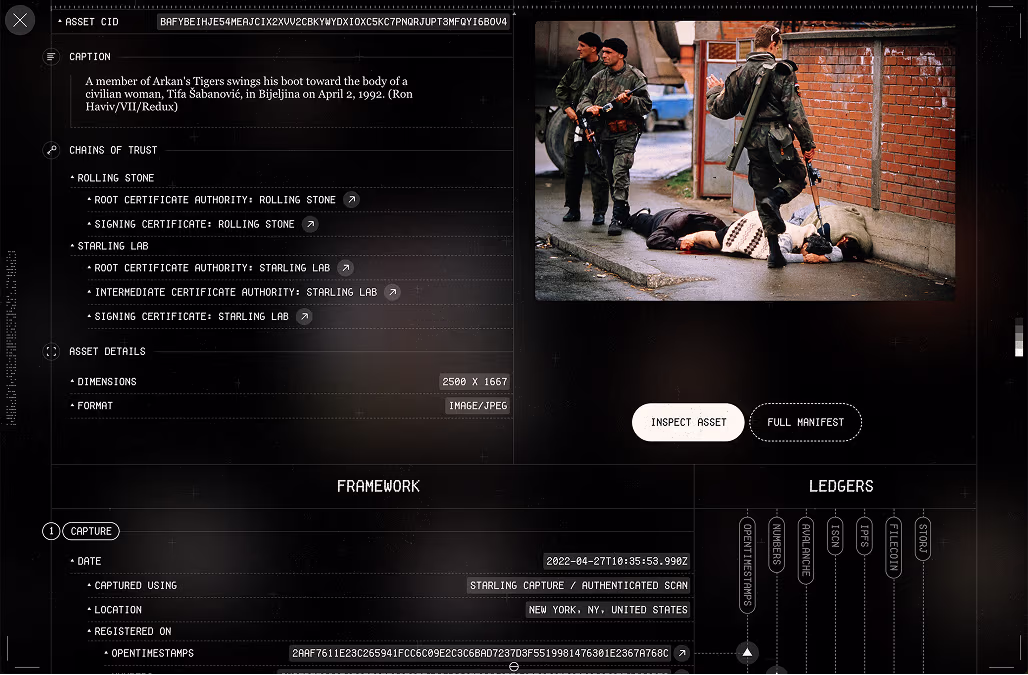The image size is (1028, 675).
Task: Click the OpenTimestamps row label
Action: (152, 653)
